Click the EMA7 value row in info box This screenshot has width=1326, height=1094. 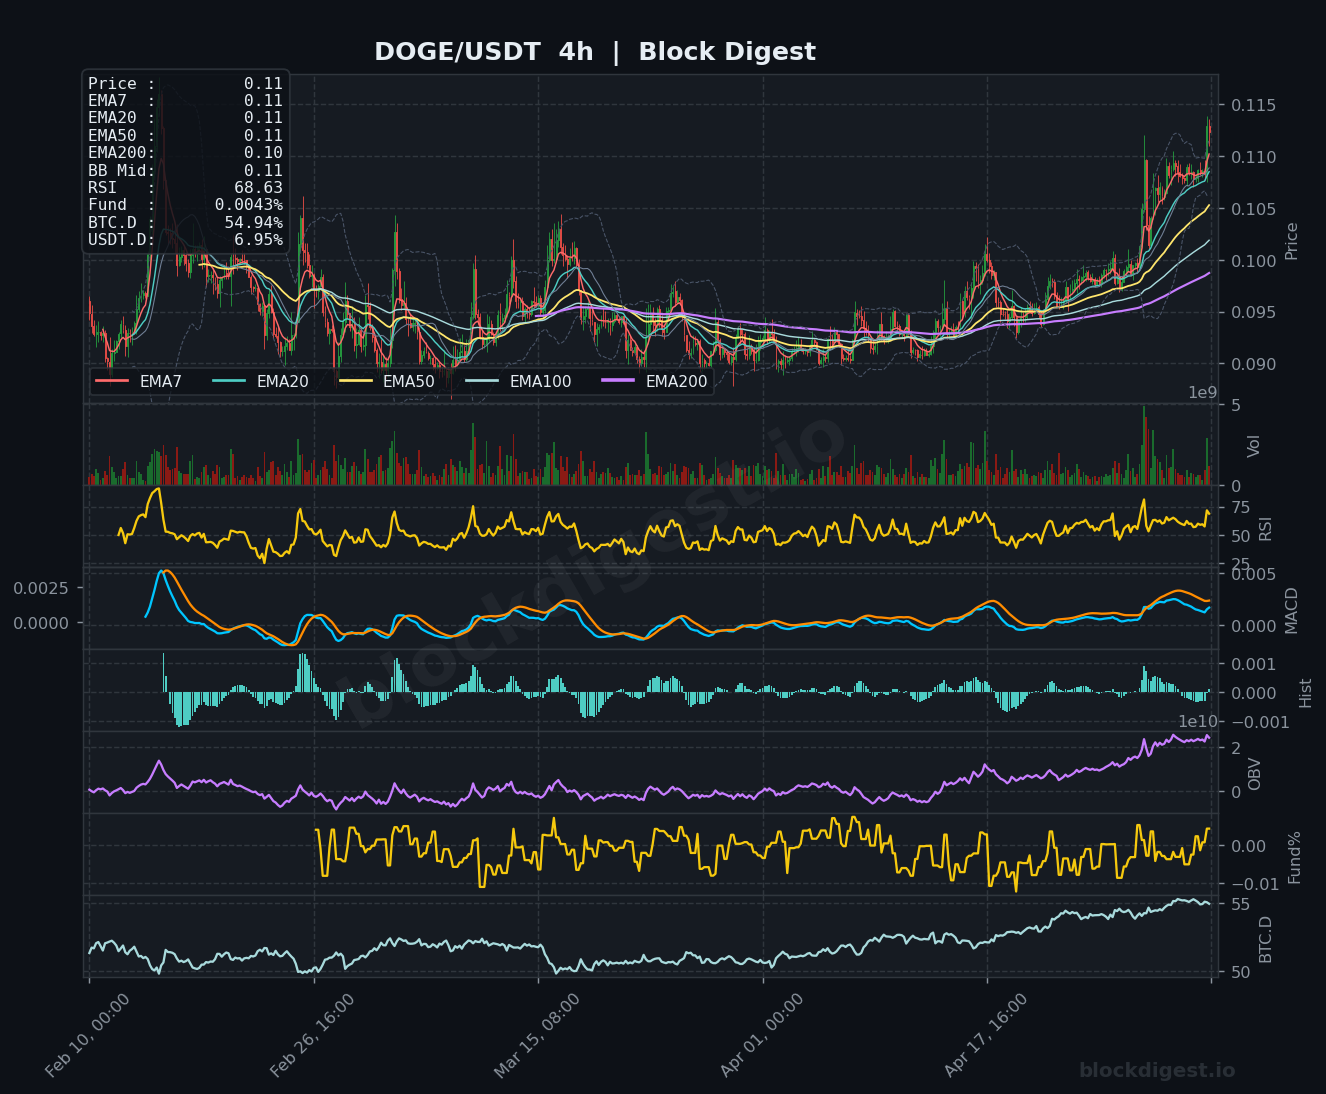[x=185, y=101]
